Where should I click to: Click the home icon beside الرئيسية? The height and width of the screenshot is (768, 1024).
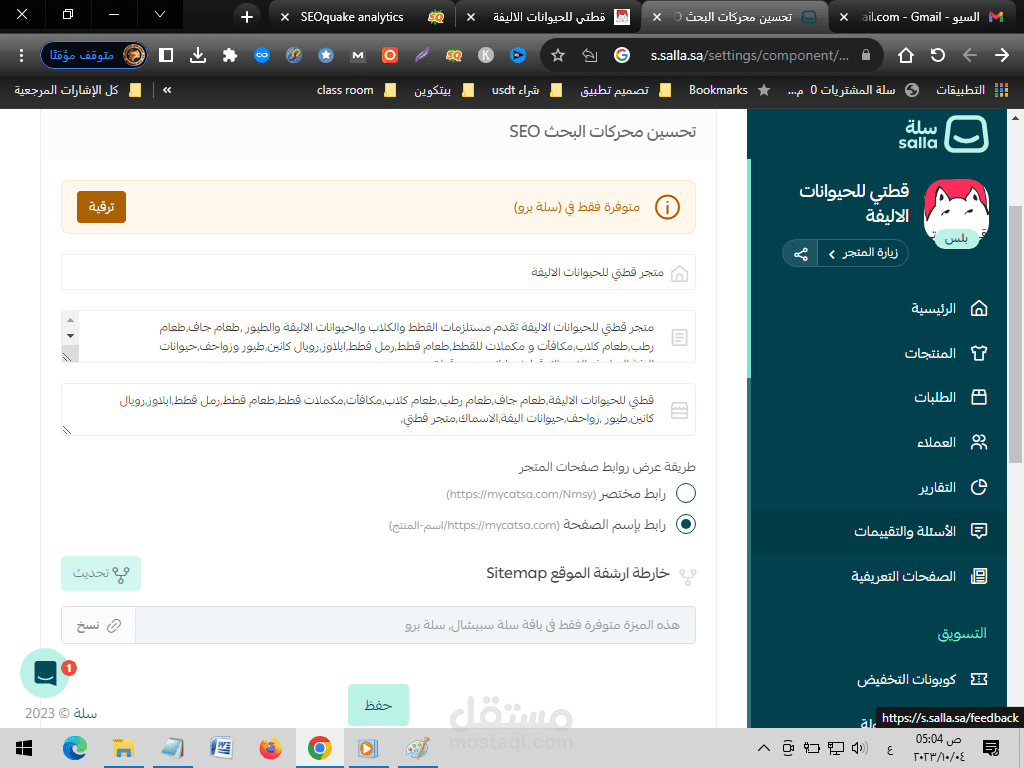[979, 308]
